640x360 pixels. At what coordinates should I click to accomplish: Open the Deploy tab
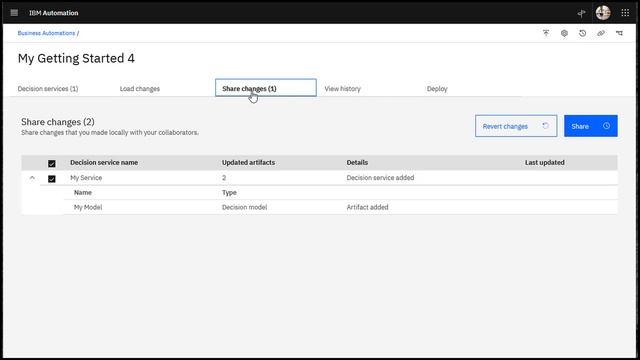pyautogui.click(x=437, y=89)
